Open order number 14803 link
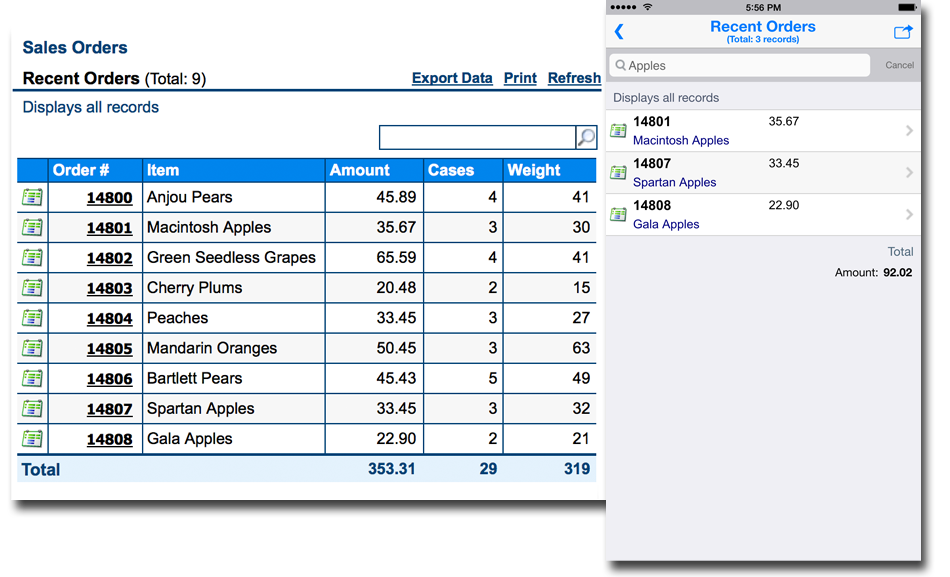The image size is (950, 577). pyautogui.click(x=109, y=289)
